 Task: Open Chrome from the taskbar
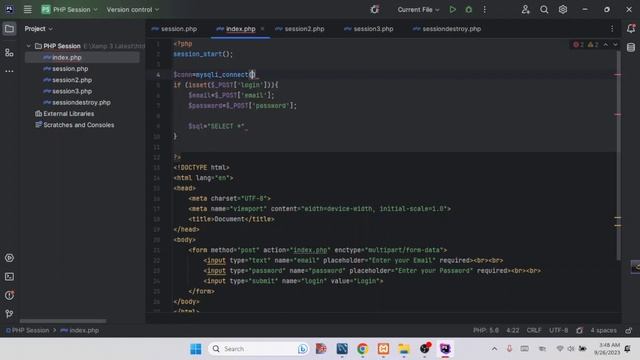tap(362, 349)
